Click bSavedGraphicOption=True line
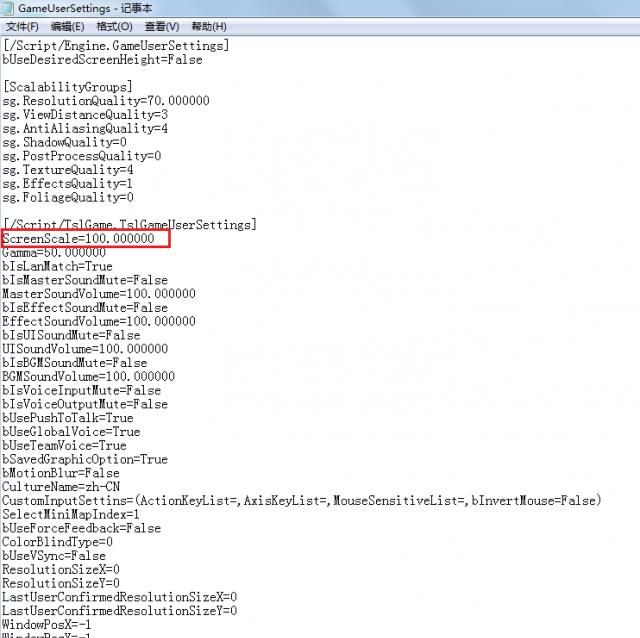Viewport: 640px width, 638px height. (x=85, y=460)
